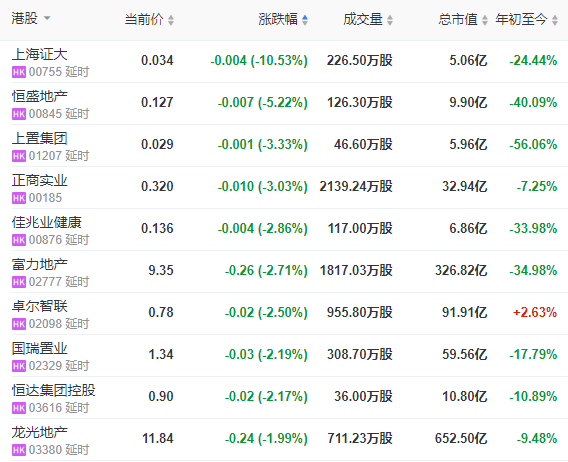Open stock 上置集团

[x=39, y=138]
